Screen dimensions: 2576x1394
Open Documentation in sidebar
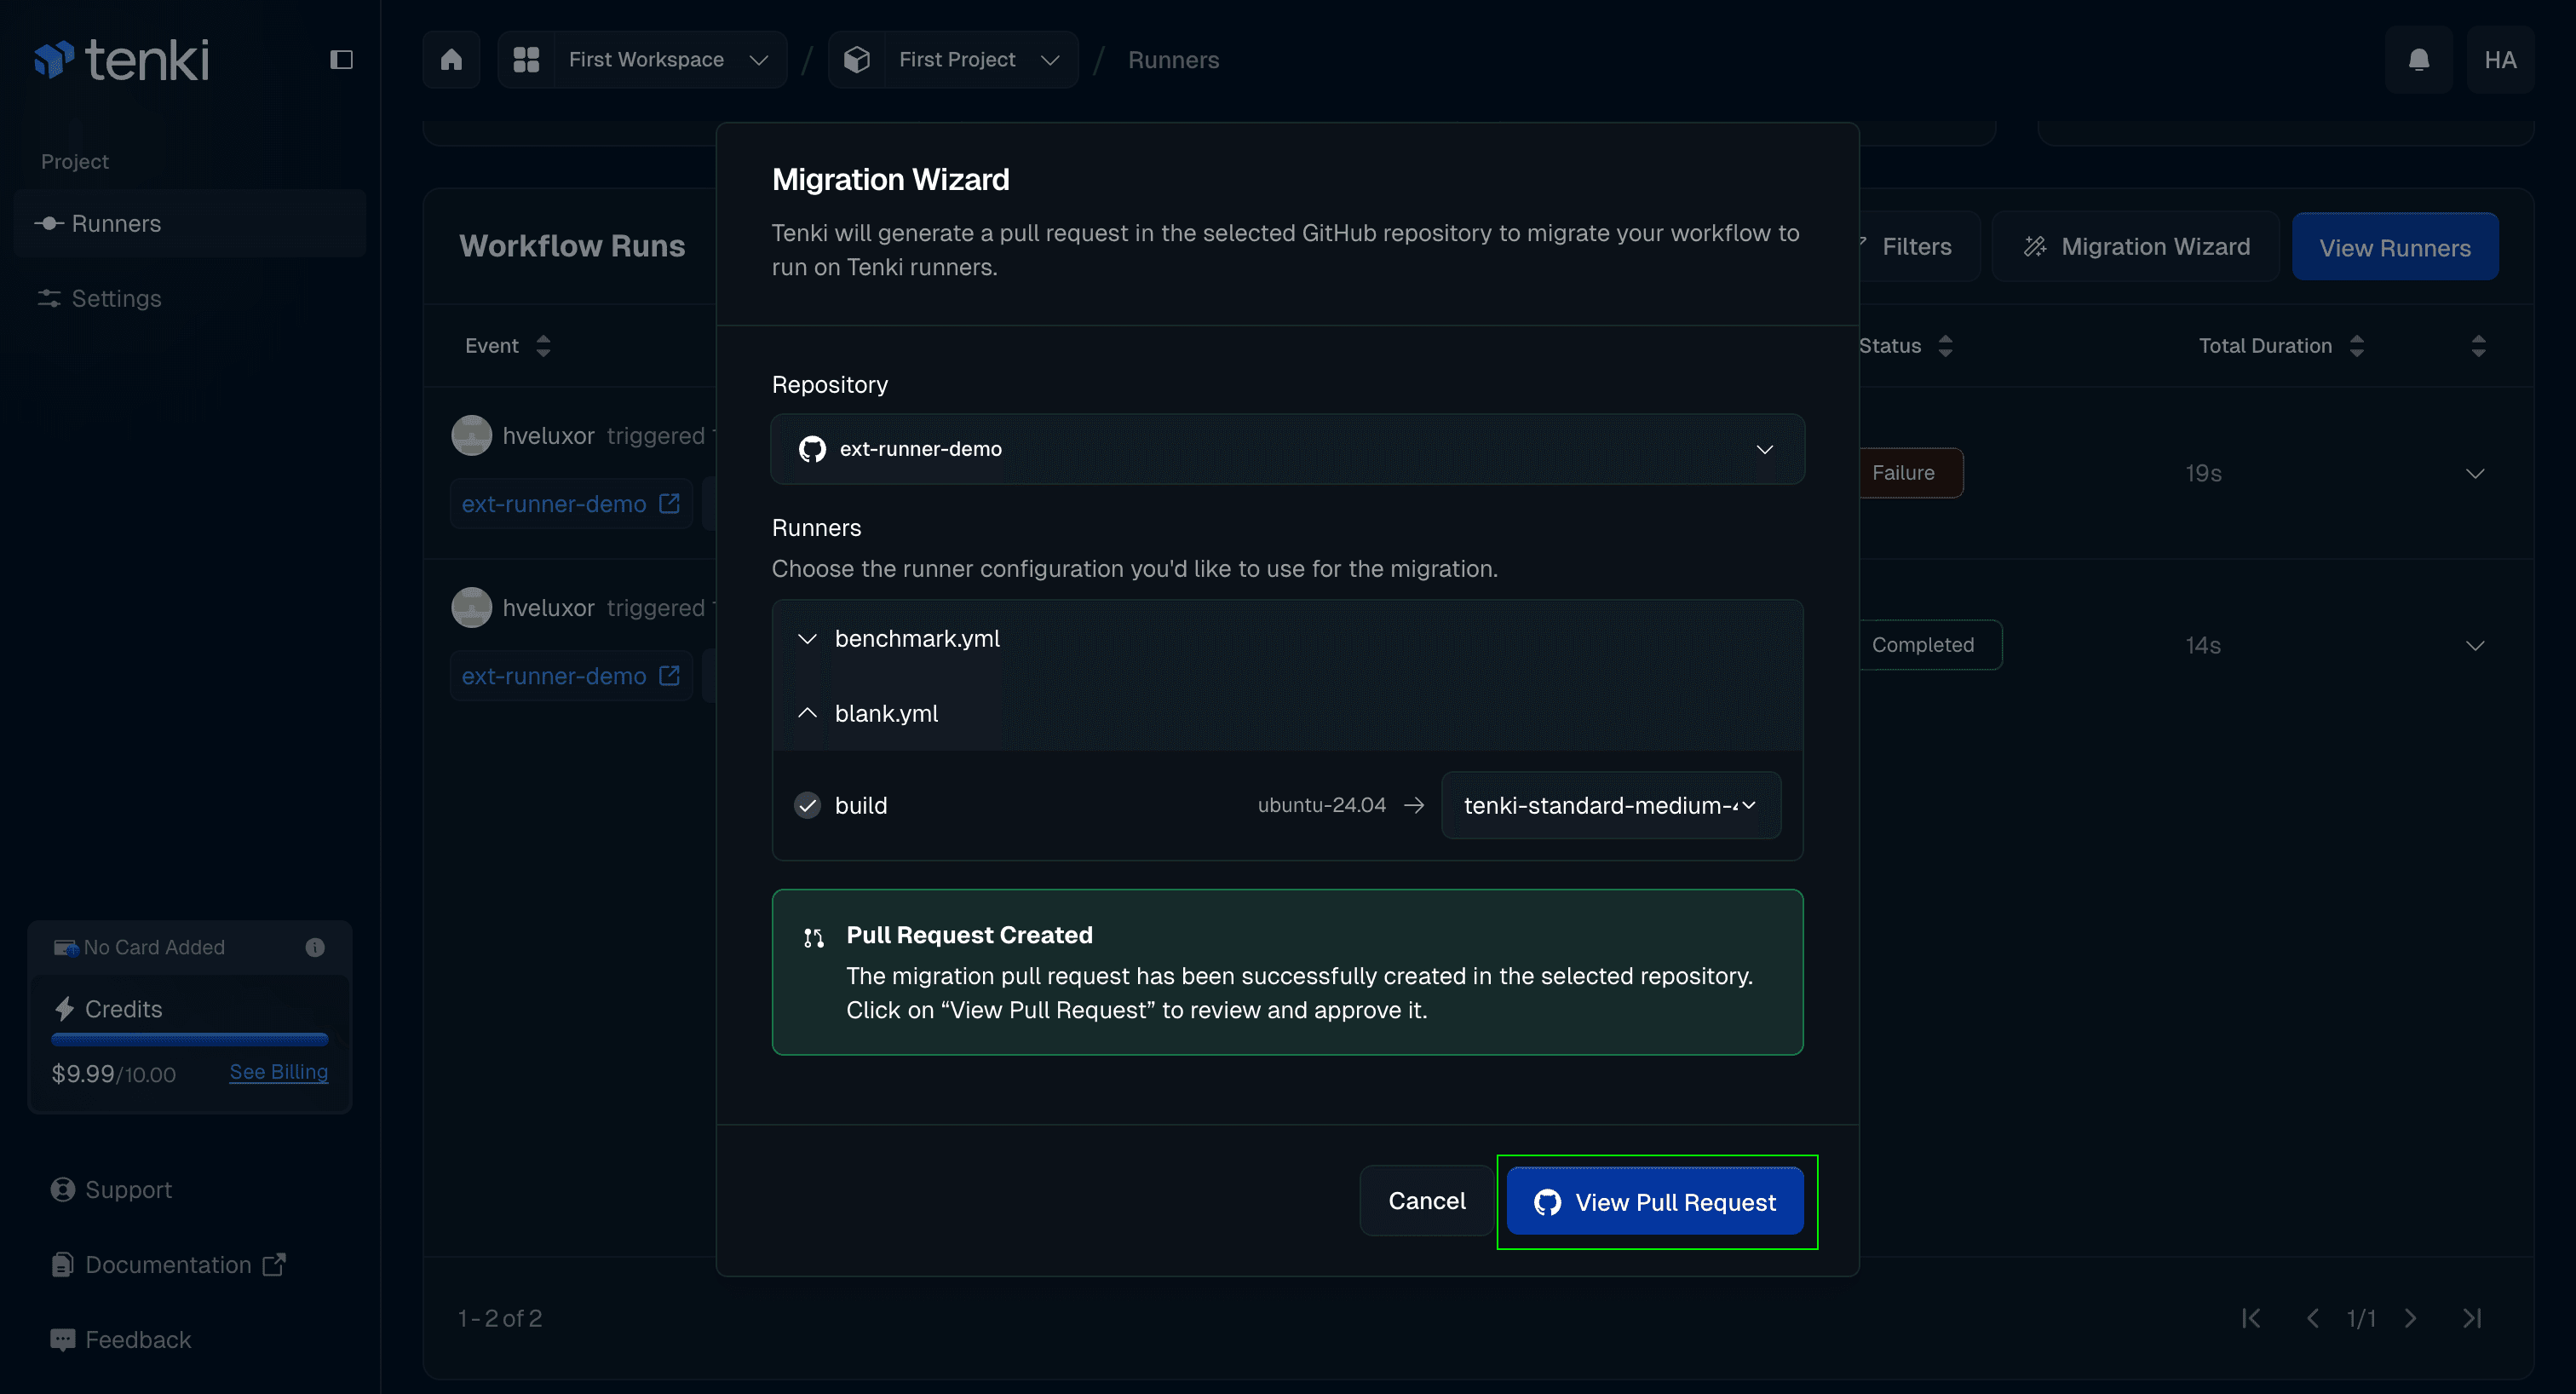click(x=168, y=1264)
